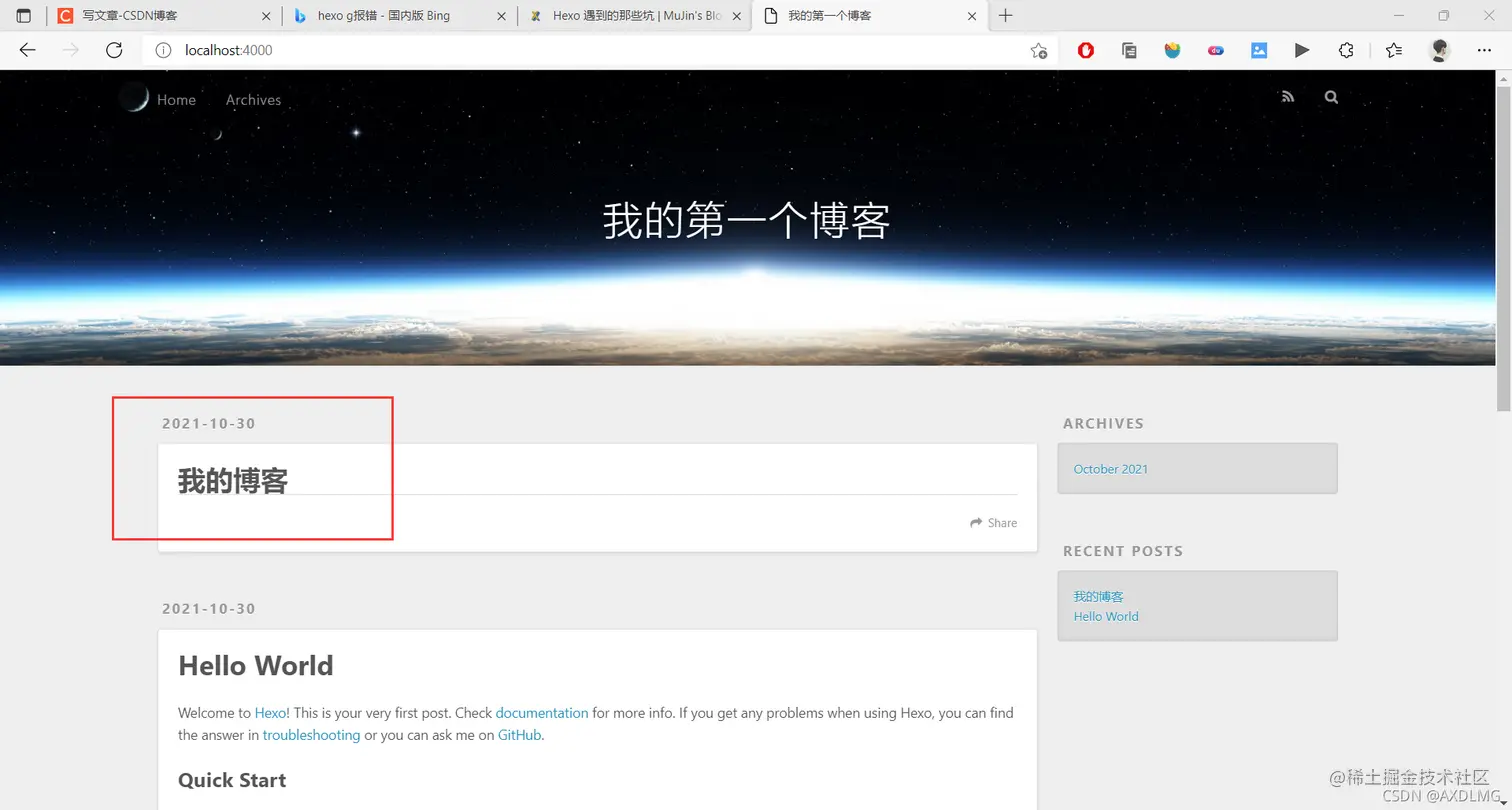Screen dimensions: 1512x810
Task: Open the Extensions puzzle piece menu
Action: coord(1346,50)
